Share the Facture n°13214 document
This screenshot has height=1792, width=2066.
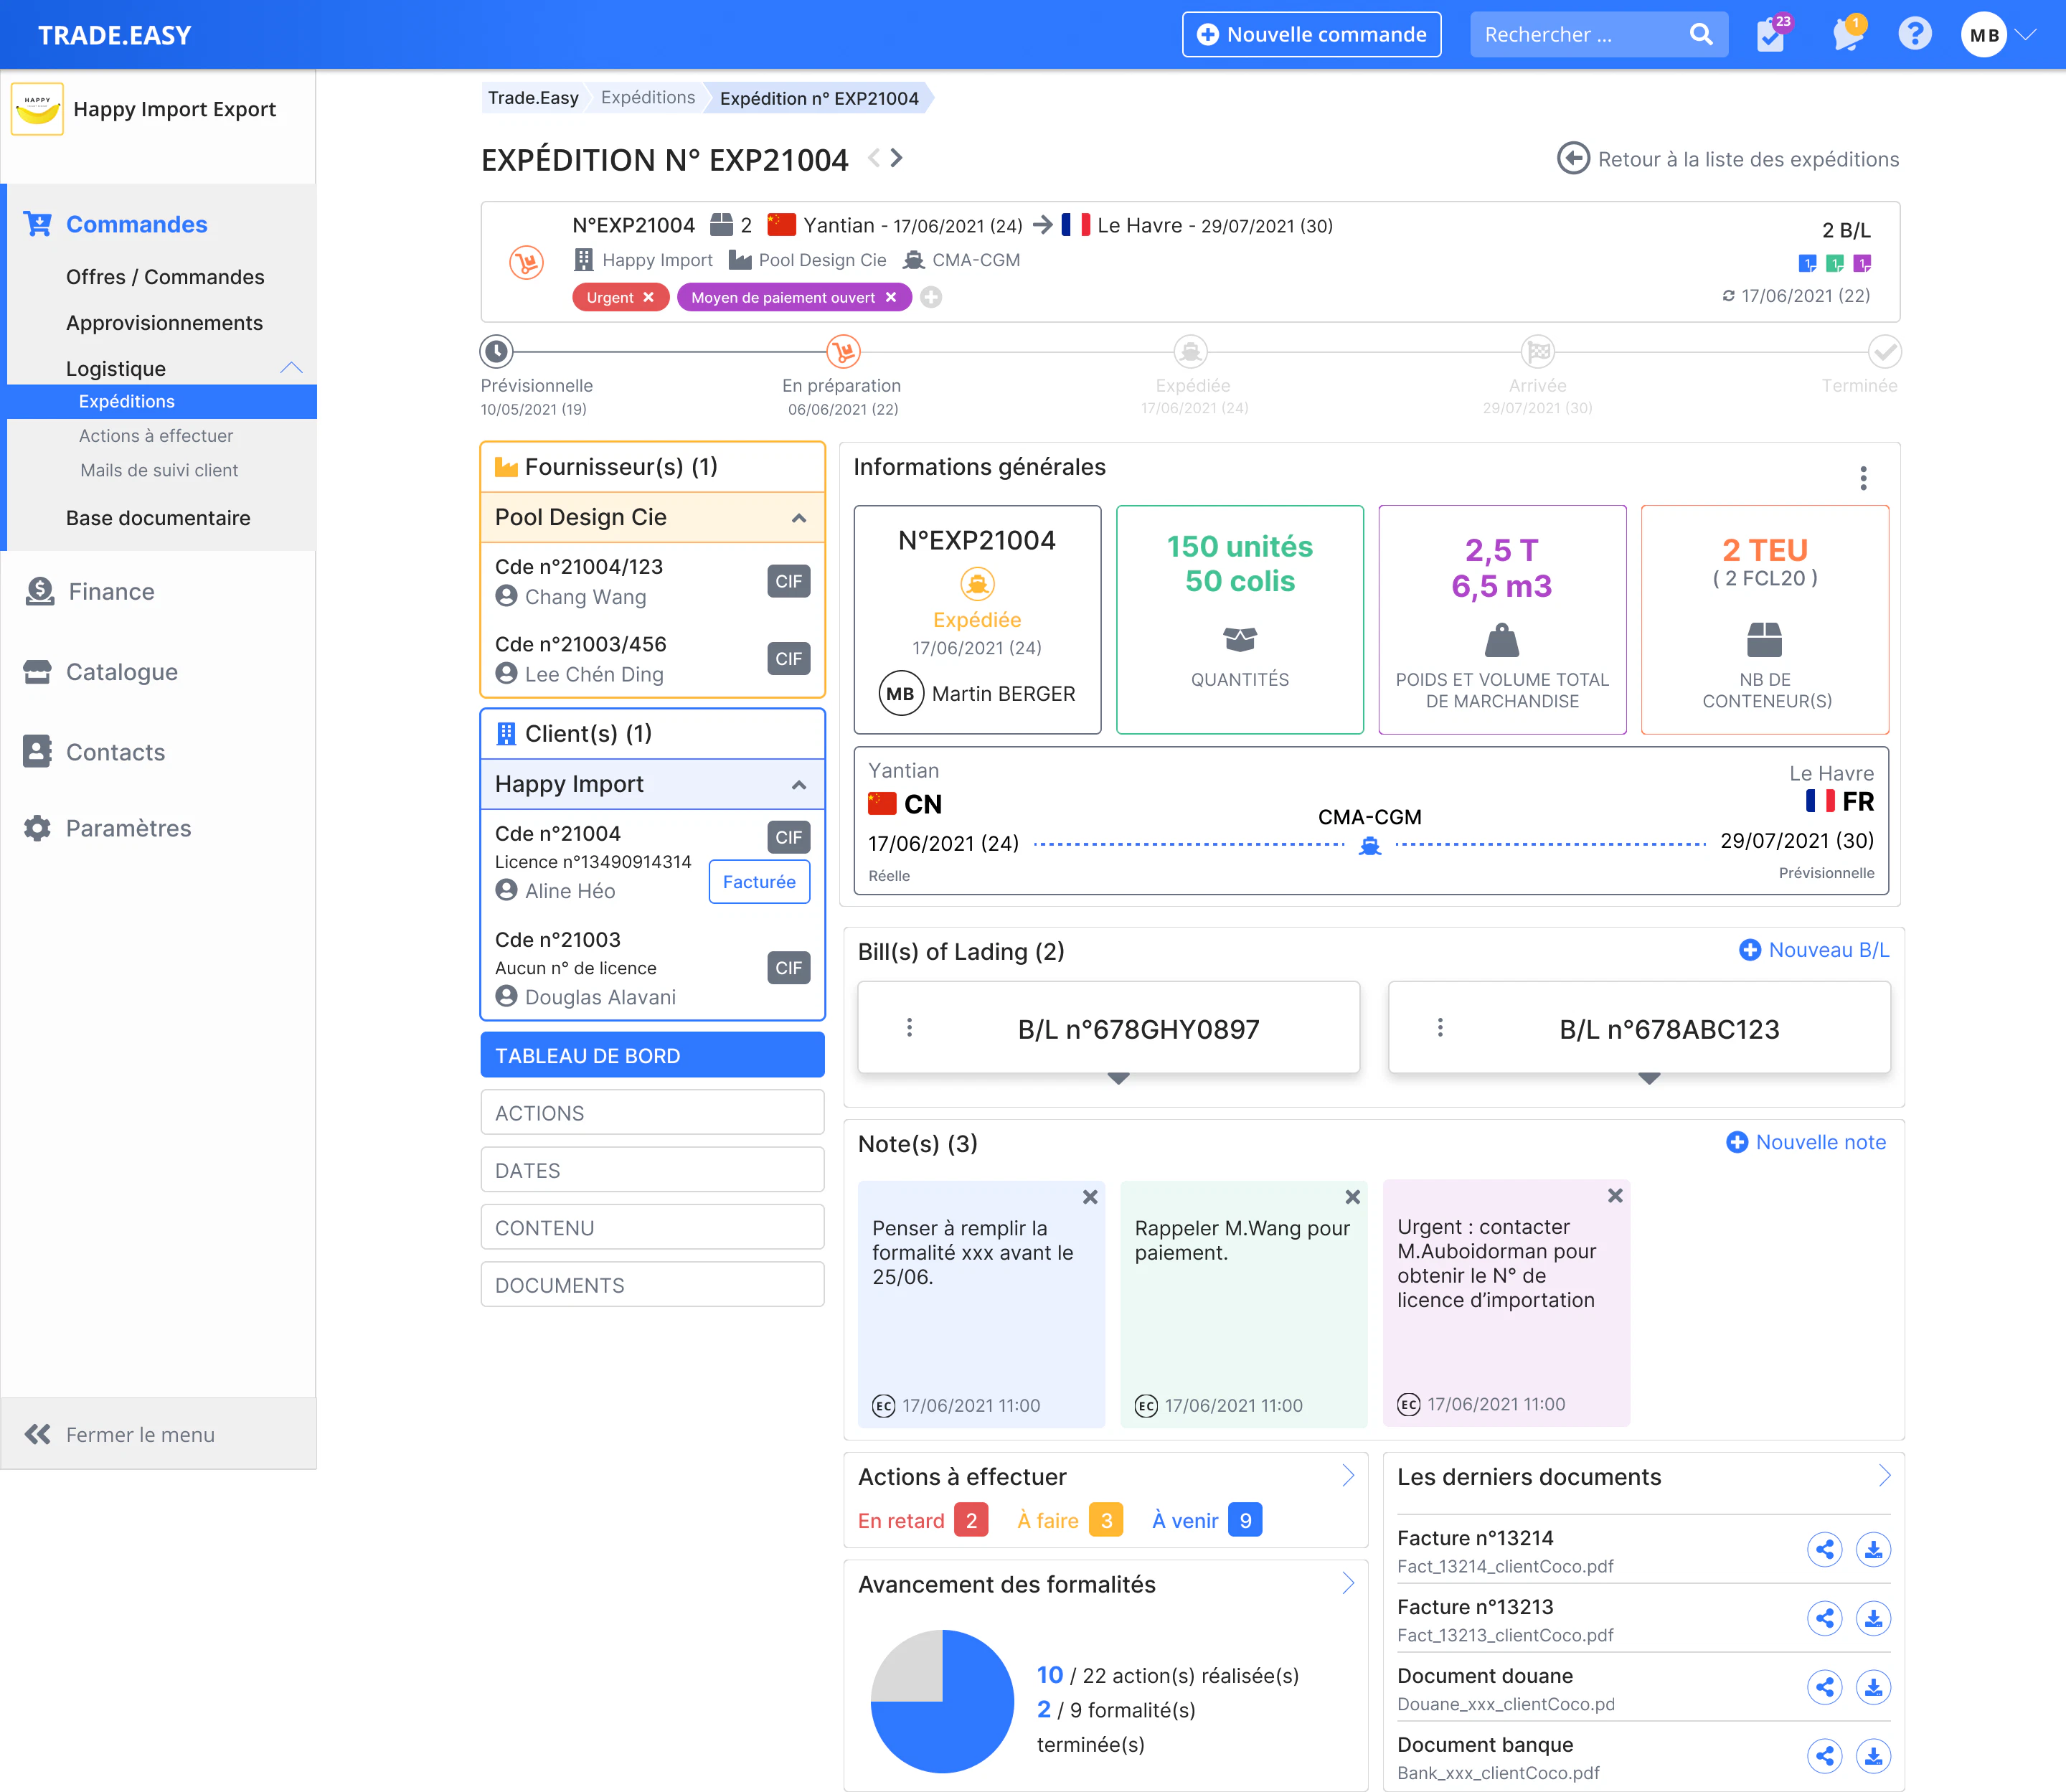click(x=1824, y=1549)
